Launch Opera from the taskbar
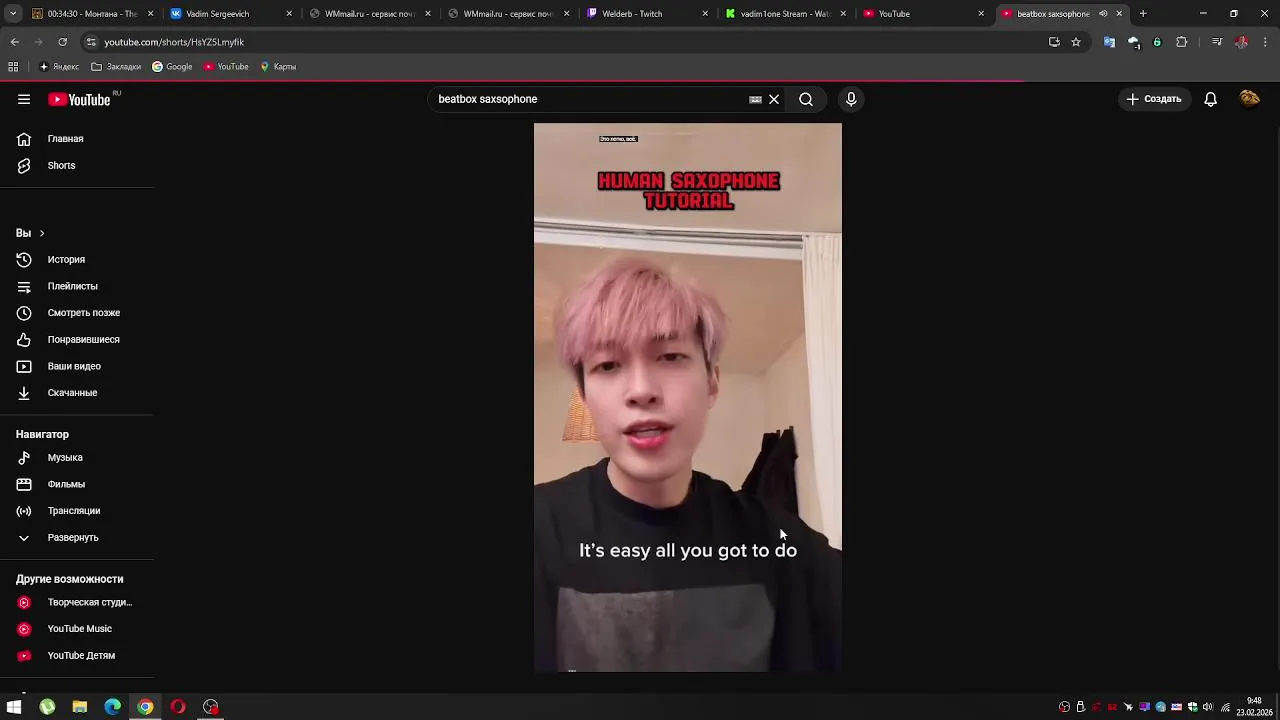1280x720 pixels. coord(178,707)
